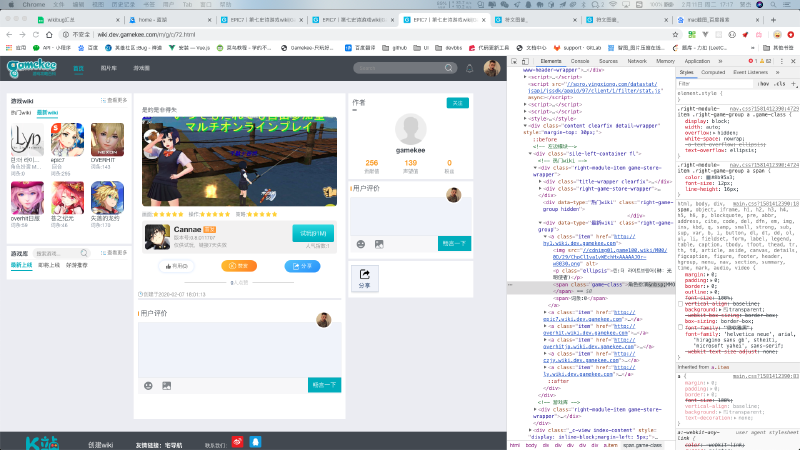The height and width of the screenshot is (450, 800).
Task: Open the Chrome menu in the menu bar
Action: tap(34, 5)
